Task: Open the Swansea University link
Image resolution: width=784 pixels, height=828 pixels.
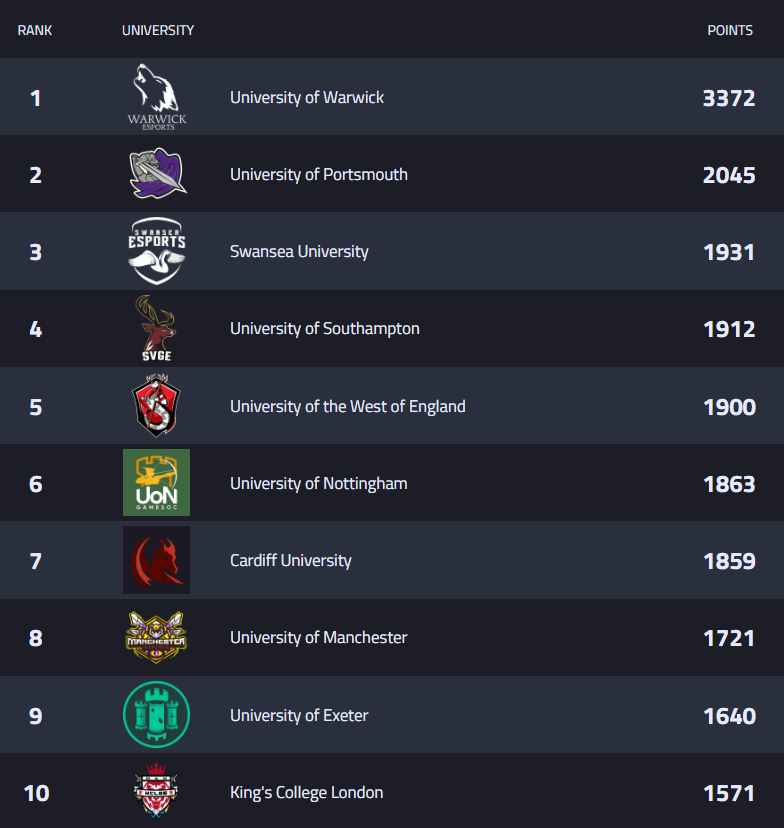Action: point(299,252)
